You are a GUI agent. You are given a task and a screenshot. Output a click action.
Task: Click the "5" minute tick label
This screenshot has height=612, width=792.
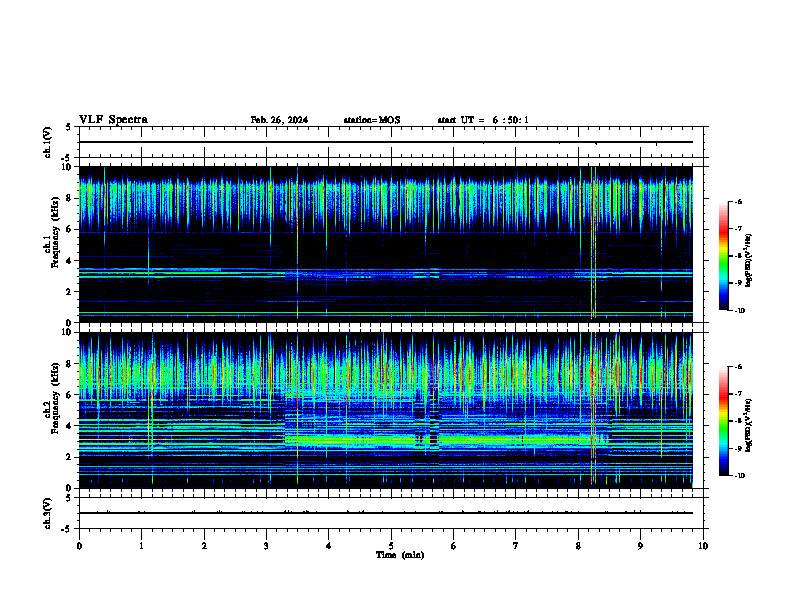391,546
